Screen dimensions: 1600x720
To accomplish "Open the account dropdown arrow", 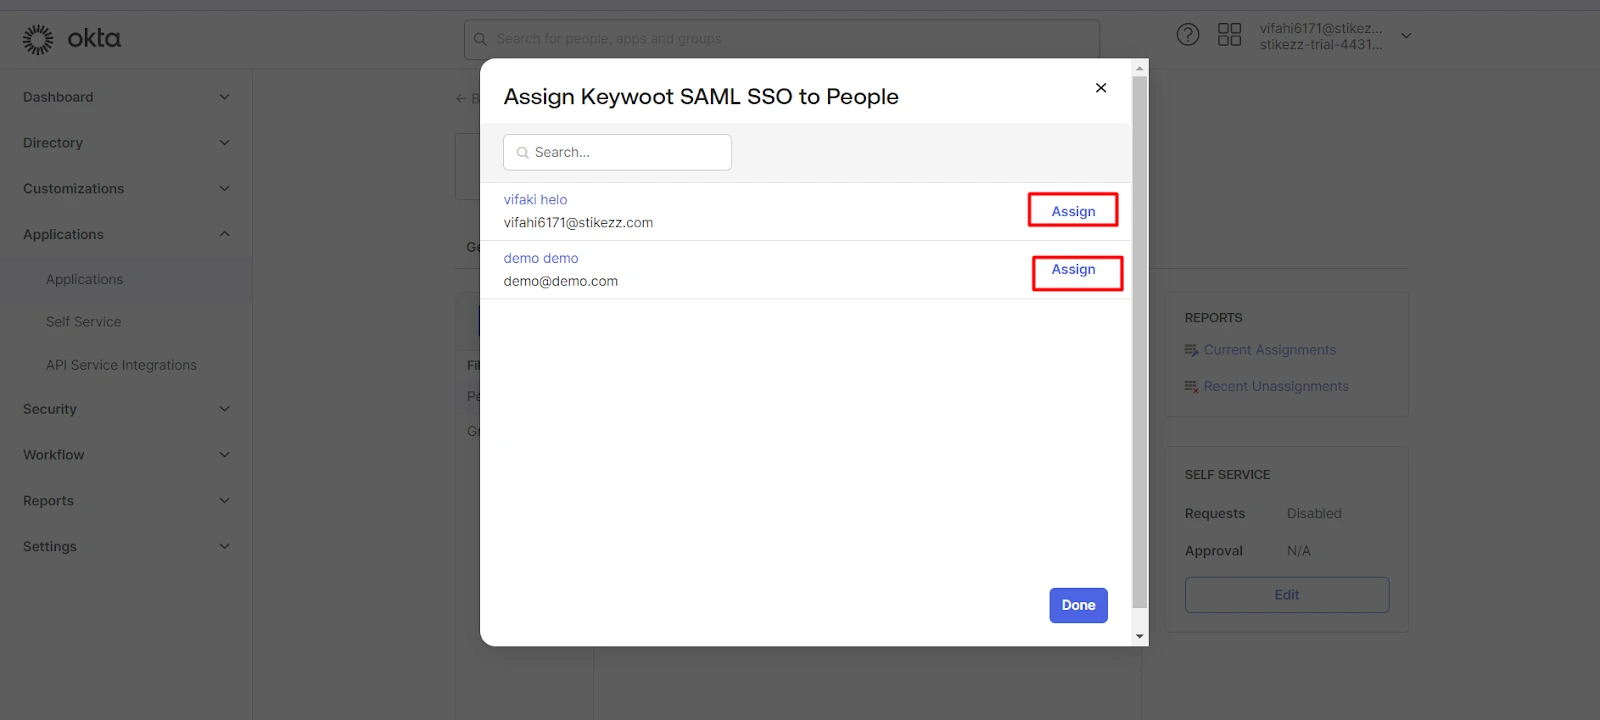I will pos(1406,36).
